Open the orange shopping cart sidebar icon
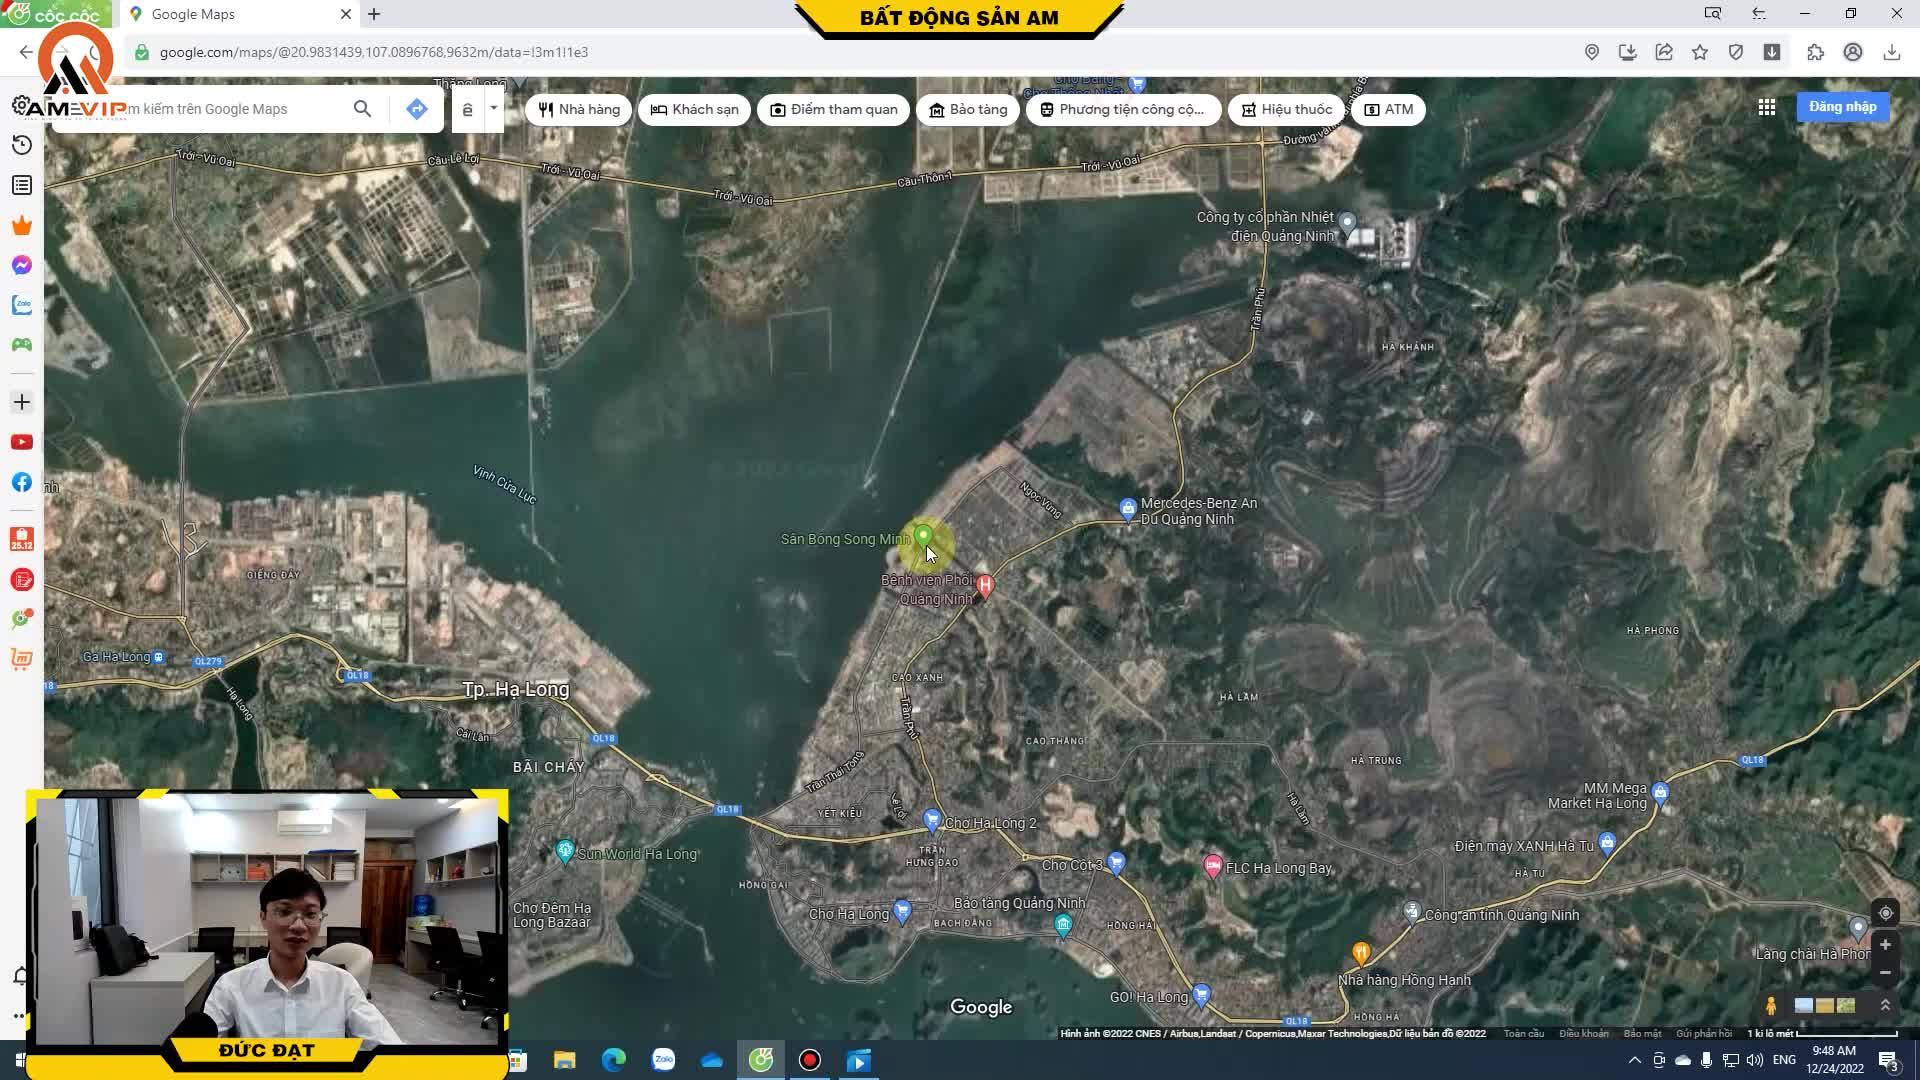The image size is (1920, 1080). pos(22,659)
